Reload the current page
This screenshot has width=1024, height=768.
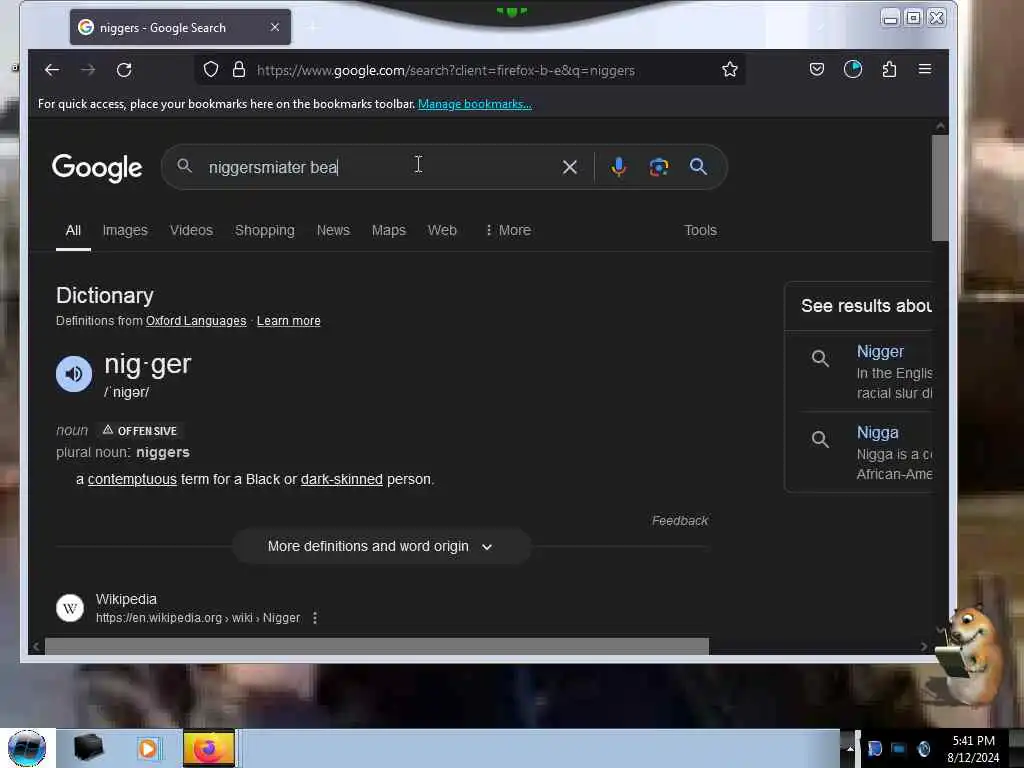[124, 70]
